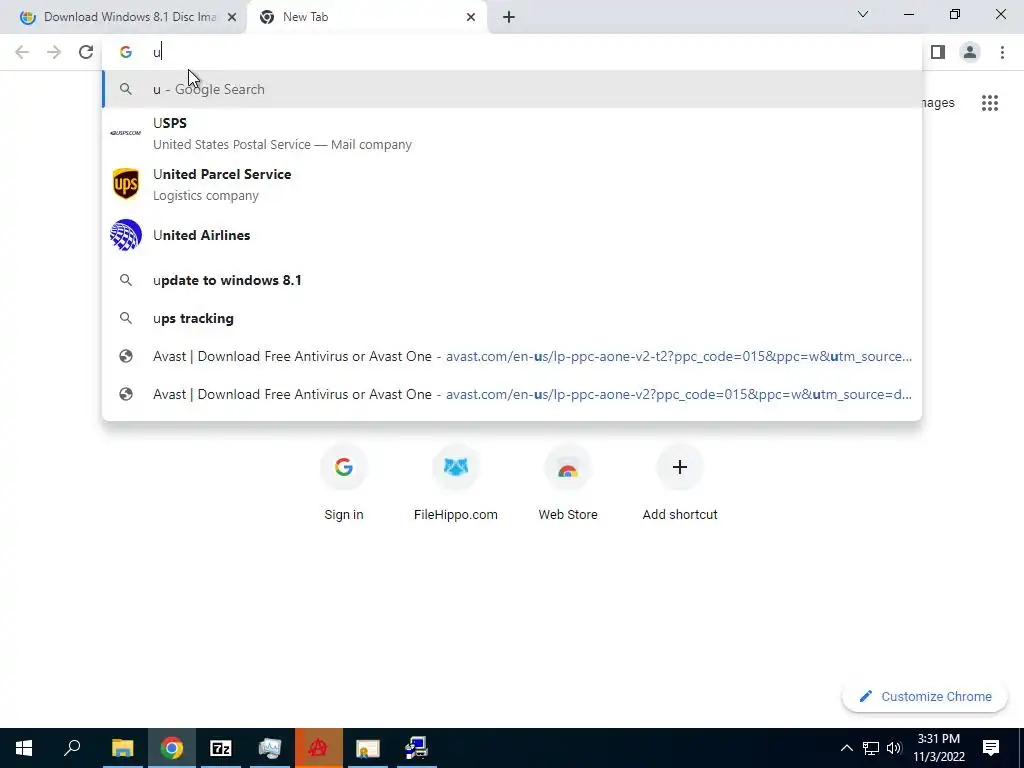Click the Customize Chrome button
The width and height of the screenshot is (1024, 768).
coord(925,696)
